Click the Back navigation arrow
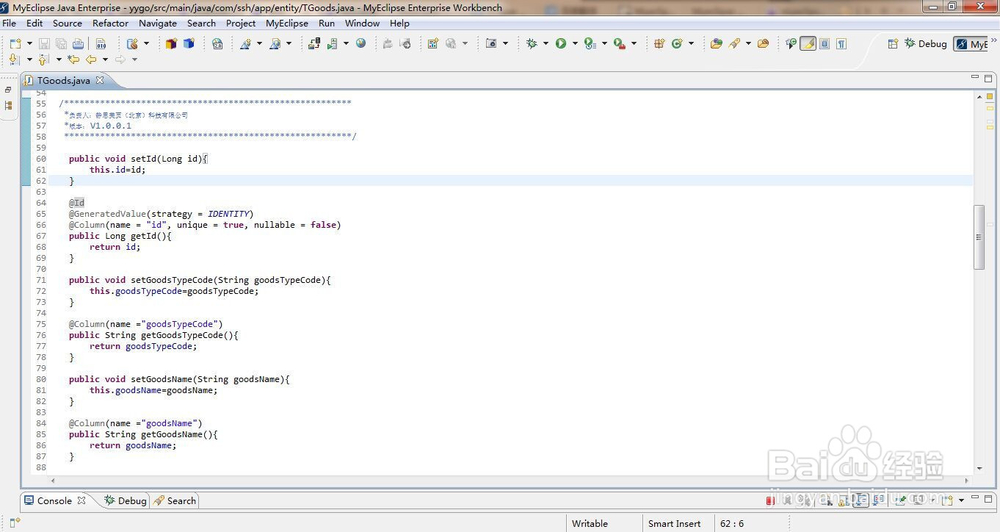 (x=91, y=59)
